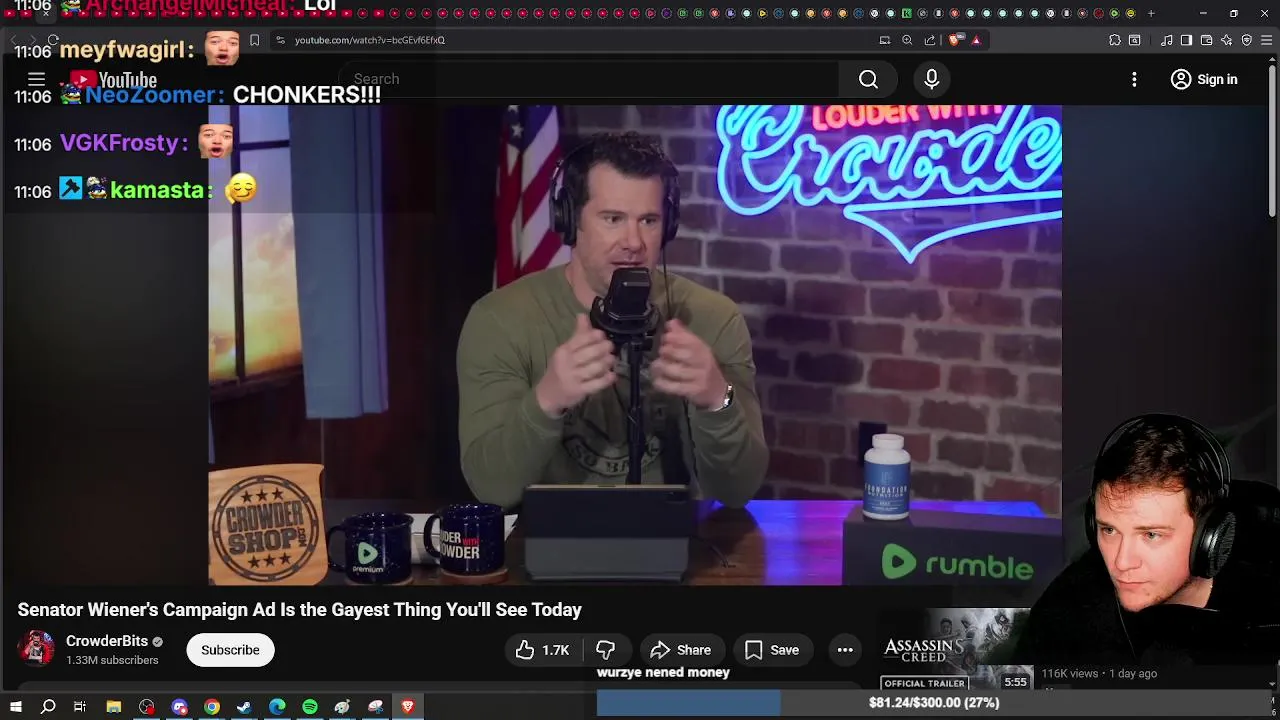Open the tab search icon in toolbar

[1135, 40]
